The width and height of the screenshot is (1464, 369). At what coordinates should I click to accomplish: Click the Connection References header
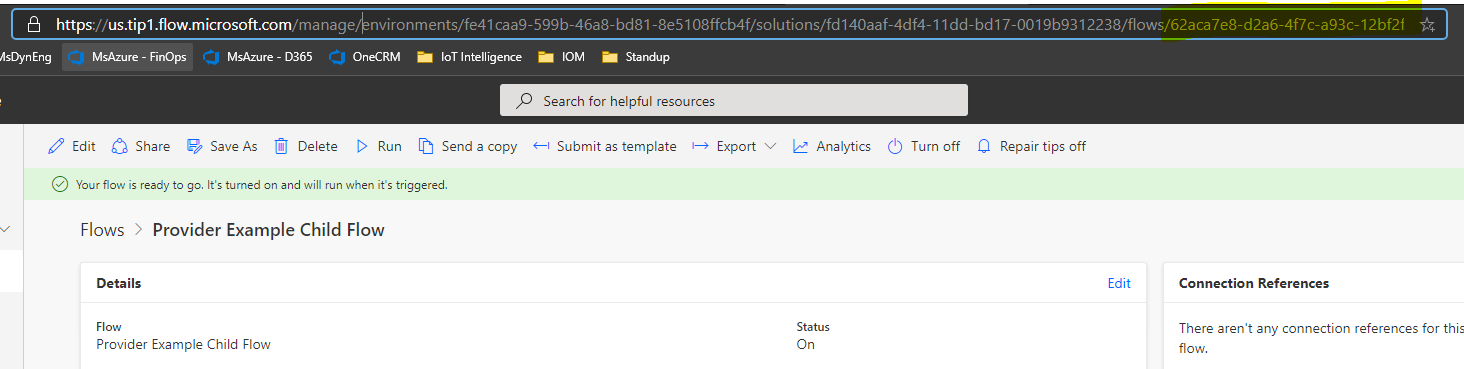click(1254, 283)
